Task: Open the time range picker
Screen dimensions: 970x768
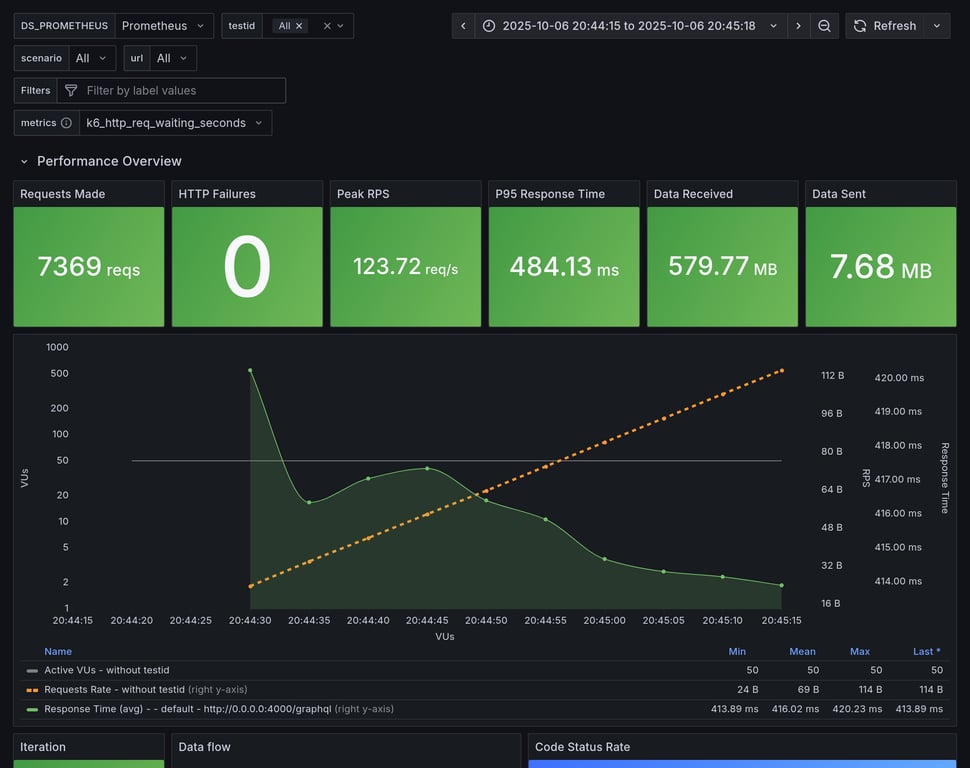Action: point(631,26)
